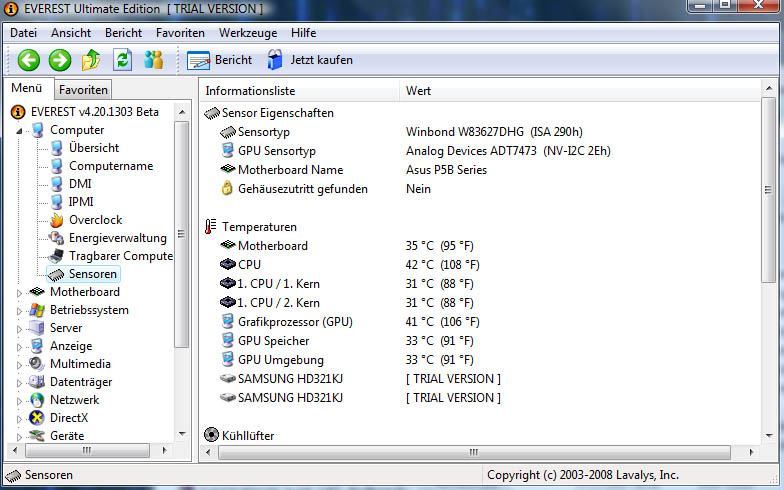Click the Datenträger disk icon in tree
This screenshot has height=490, width=784.
coord(36,382)
